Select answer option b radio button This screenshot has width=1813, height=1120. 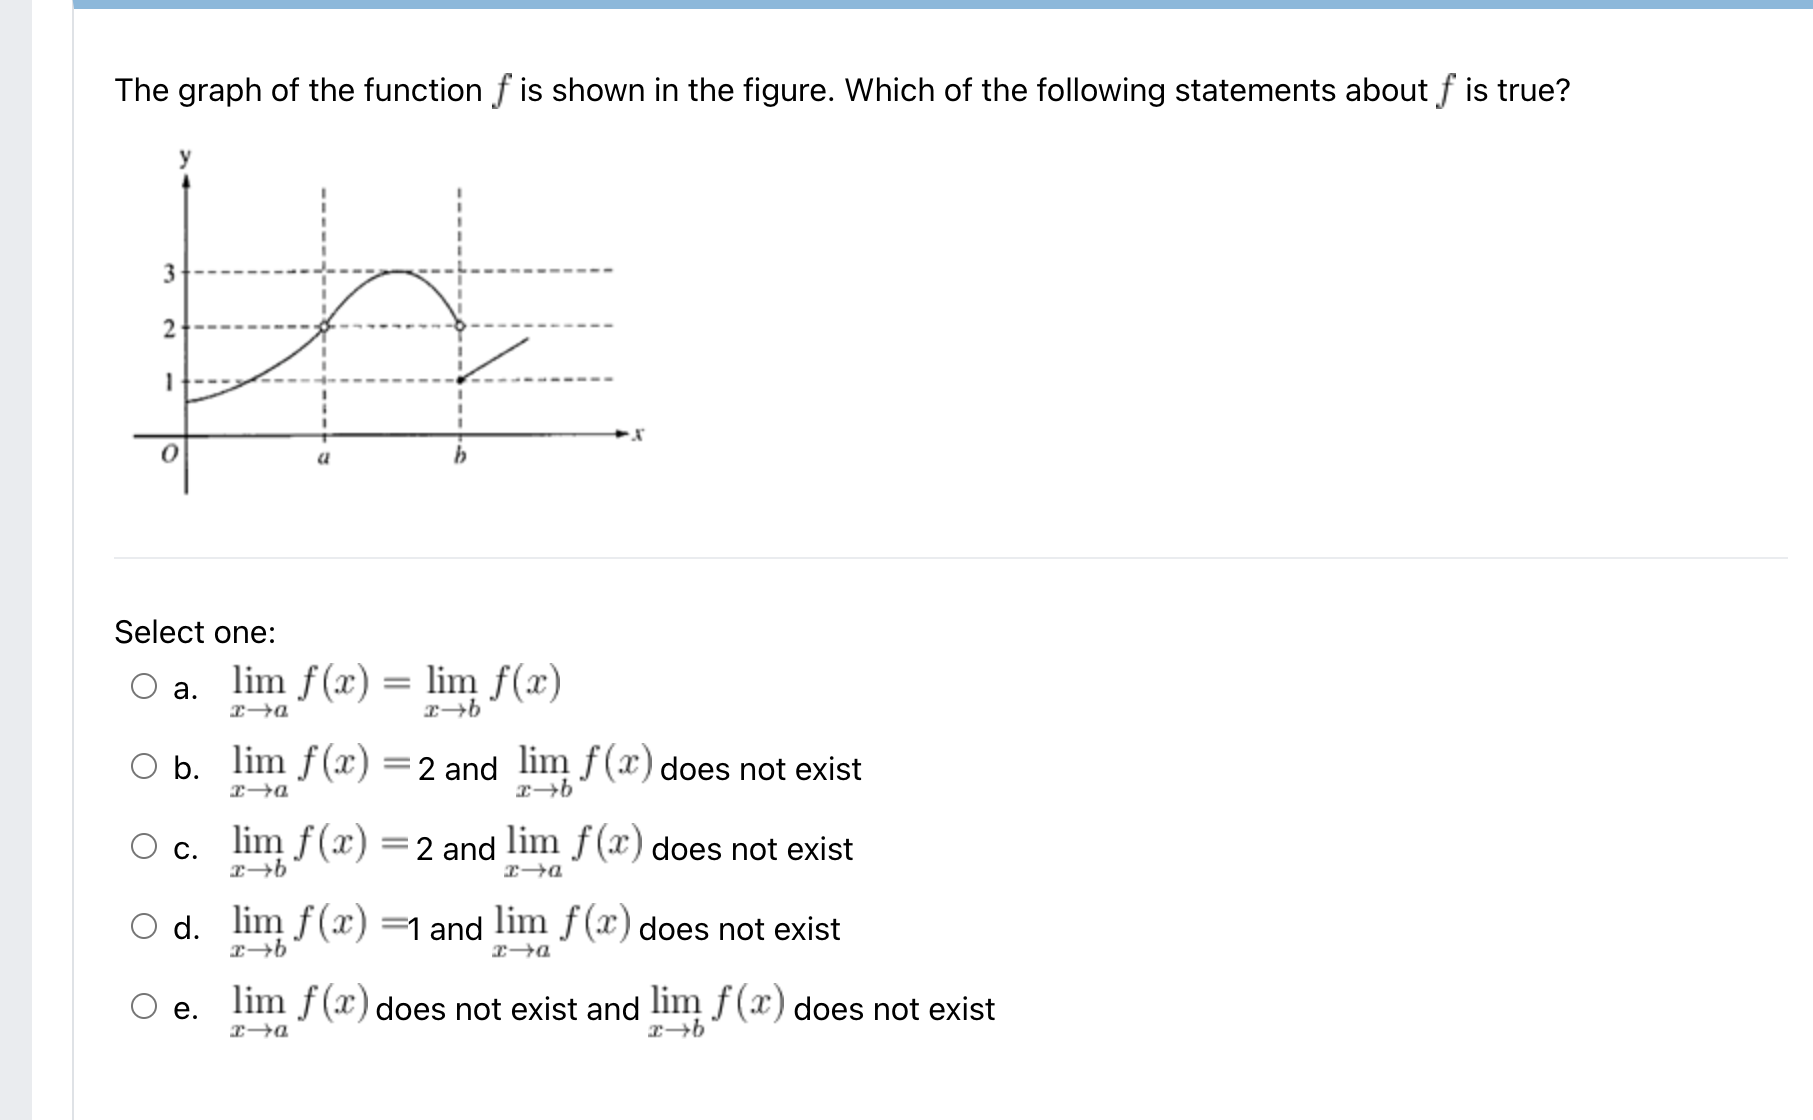pyautogui.click(x=145, y=766)
